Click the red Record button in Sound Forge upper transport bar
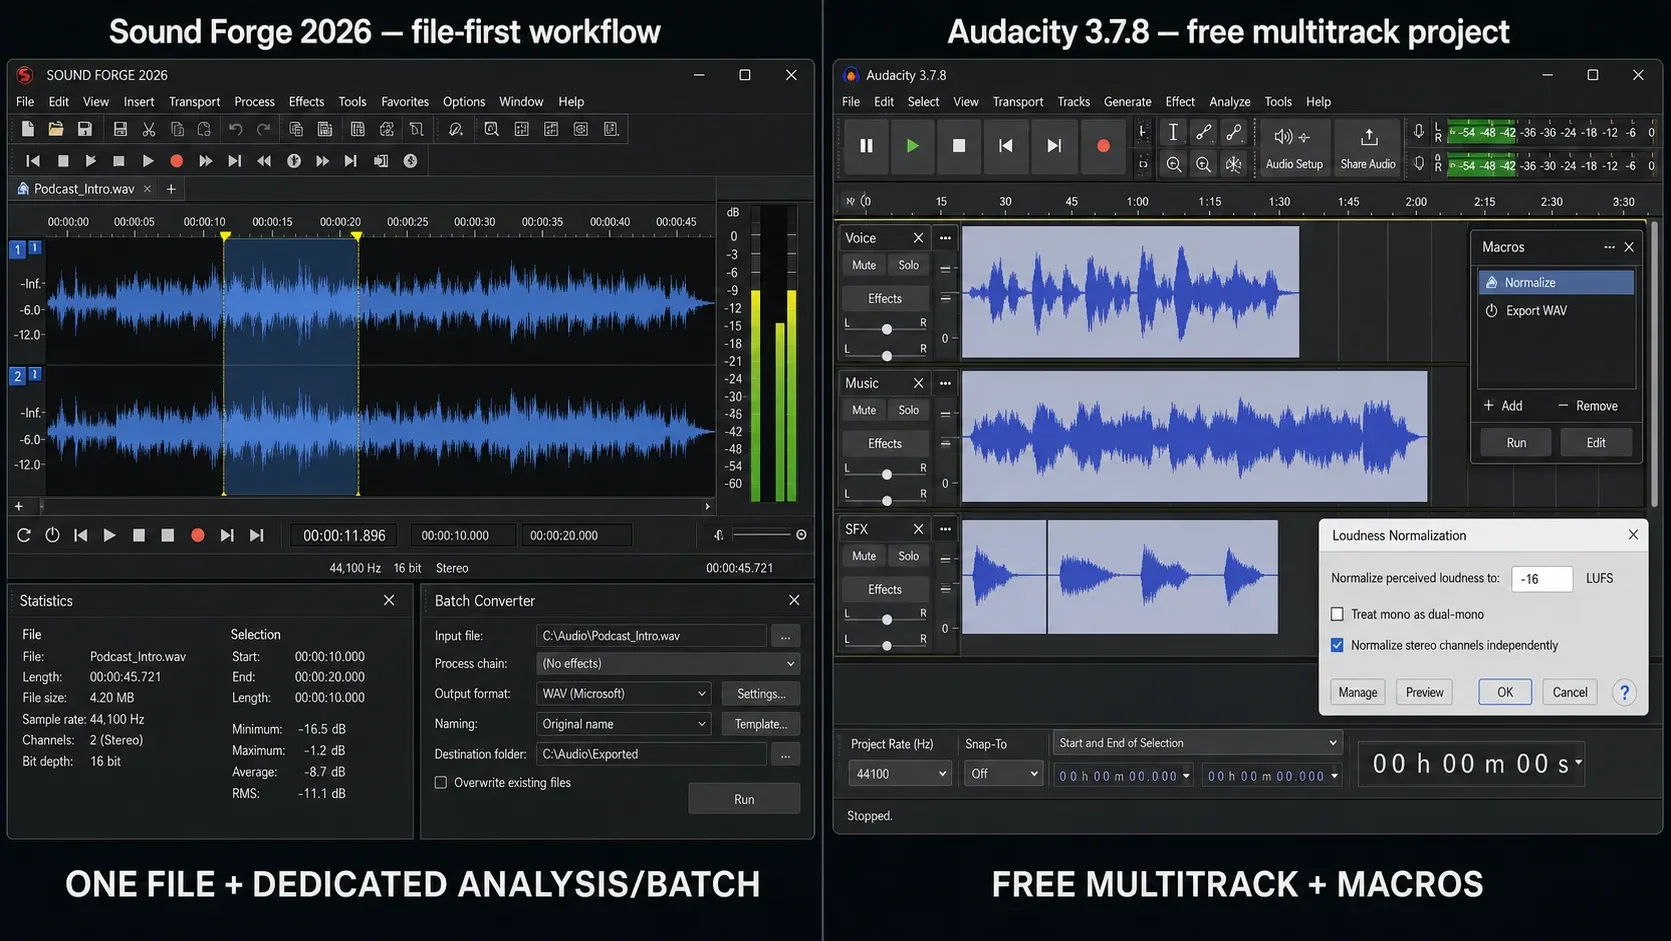1671x941 pixels. coord(176,161)
